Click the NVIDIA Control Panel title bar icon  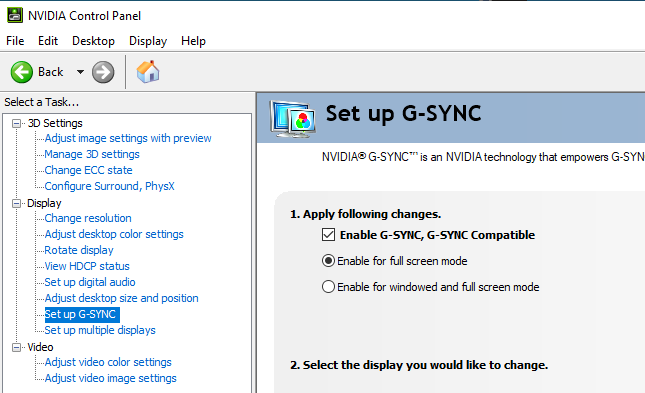(15, 15)
